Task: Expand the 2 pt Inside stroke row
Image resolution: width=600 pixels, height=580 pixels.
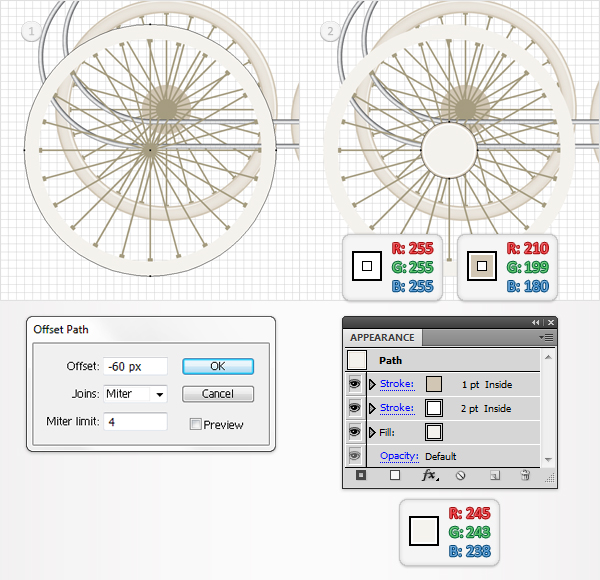Action: [x=372, y=408]
